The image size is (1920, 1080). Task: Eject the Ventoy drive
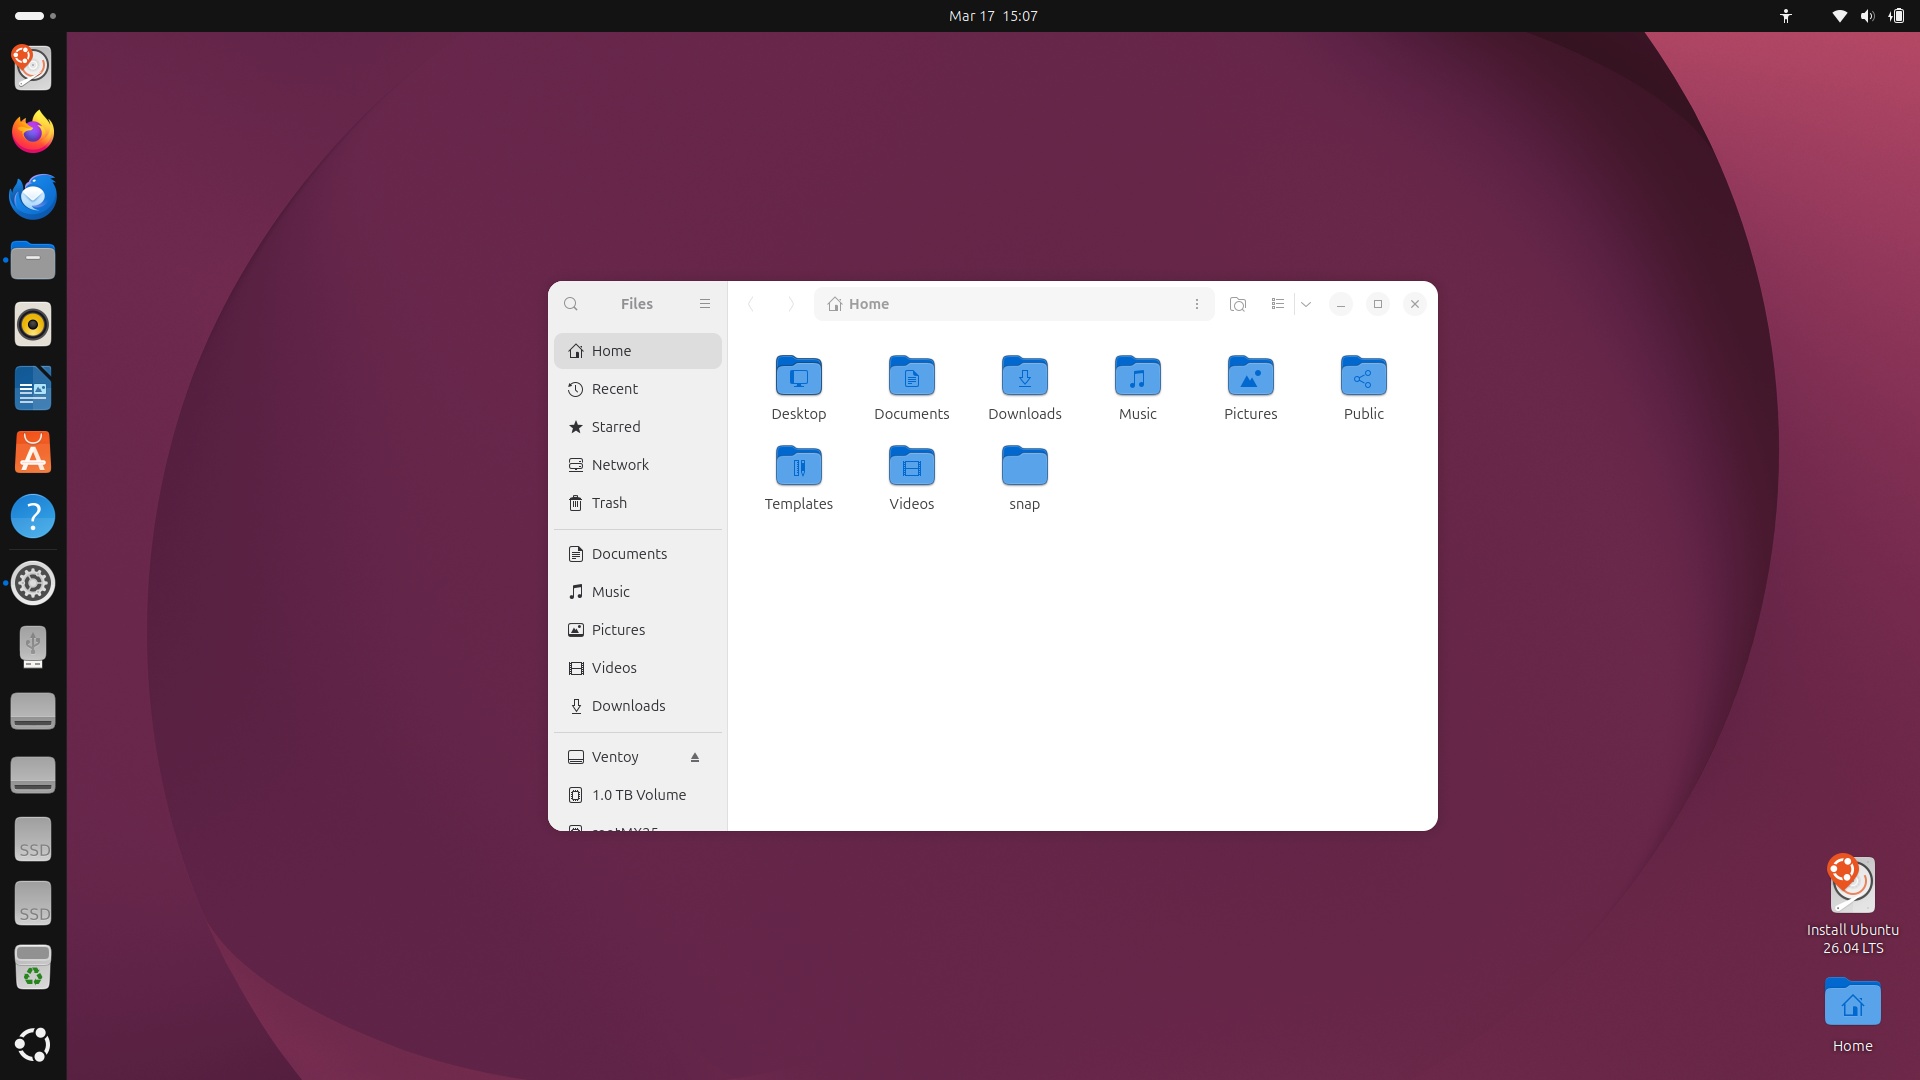coord(695,758)
